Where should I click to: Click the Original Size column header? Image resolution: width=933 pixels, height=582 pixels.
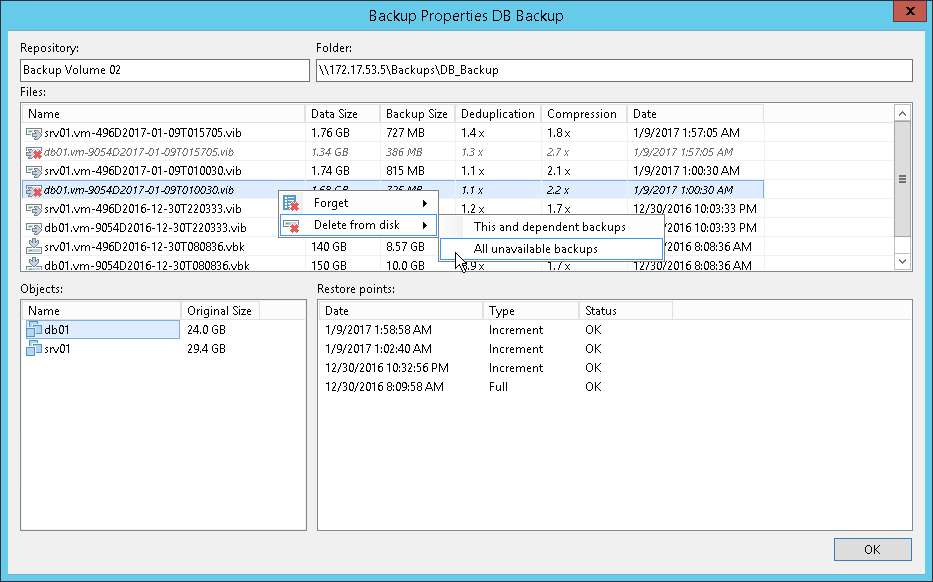click(220, 311)
